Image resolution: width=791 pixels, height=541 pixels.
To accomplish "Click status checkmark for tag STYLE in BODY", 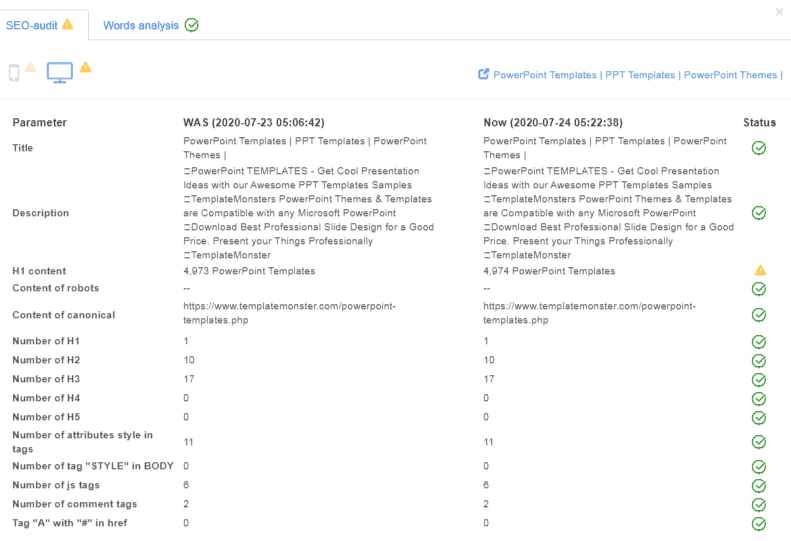I will point(759,467).
